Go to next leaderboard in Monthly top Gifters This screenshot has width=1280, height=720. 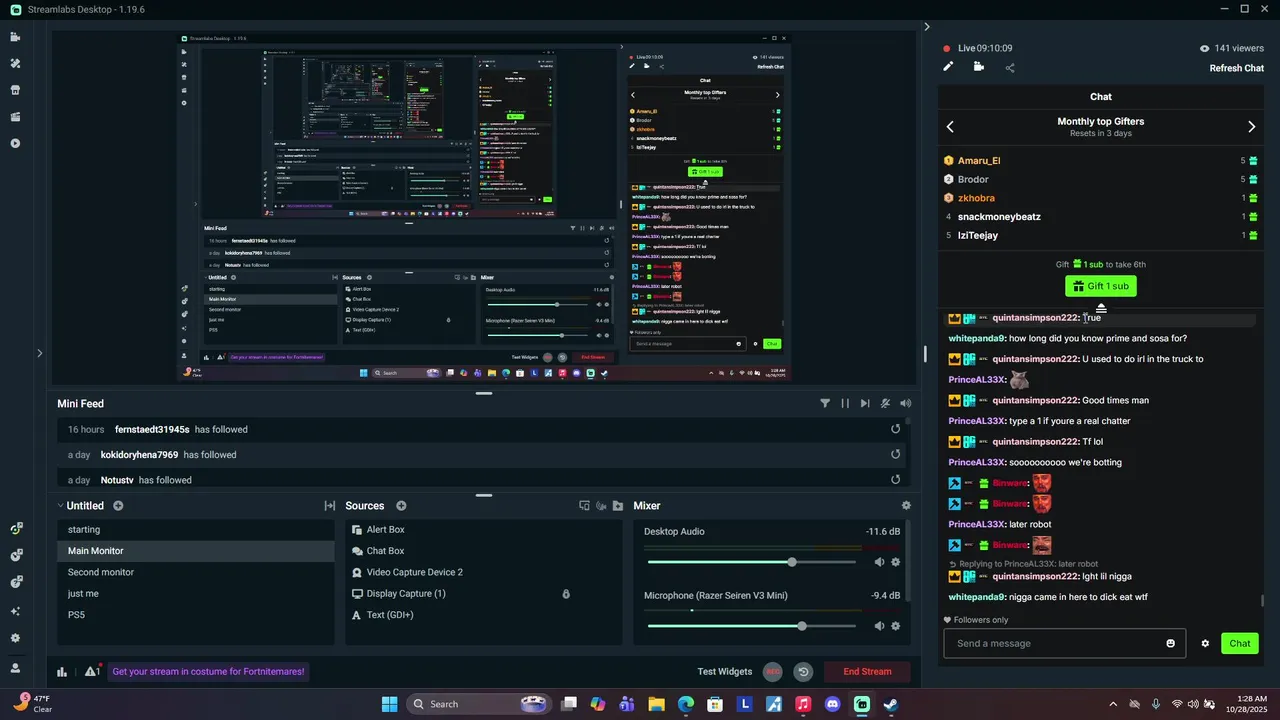[1251, 127]
